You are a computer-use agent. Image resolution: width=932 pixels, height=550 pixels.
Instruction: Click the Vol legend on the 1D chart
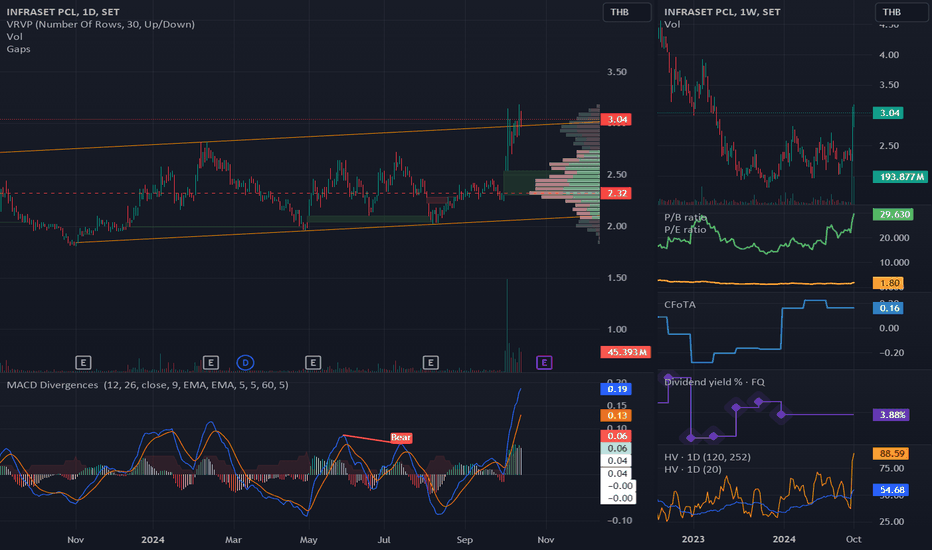tap(14, 37)
